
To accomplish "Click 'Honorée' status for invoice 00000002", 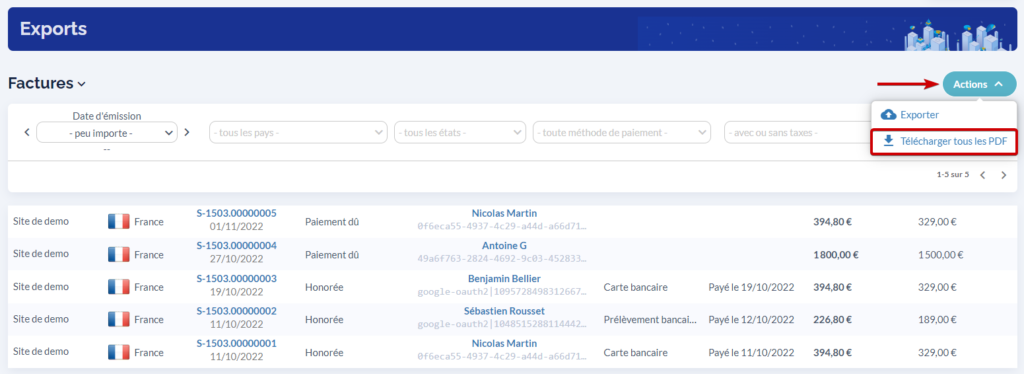I will click(x=324, y=320).
